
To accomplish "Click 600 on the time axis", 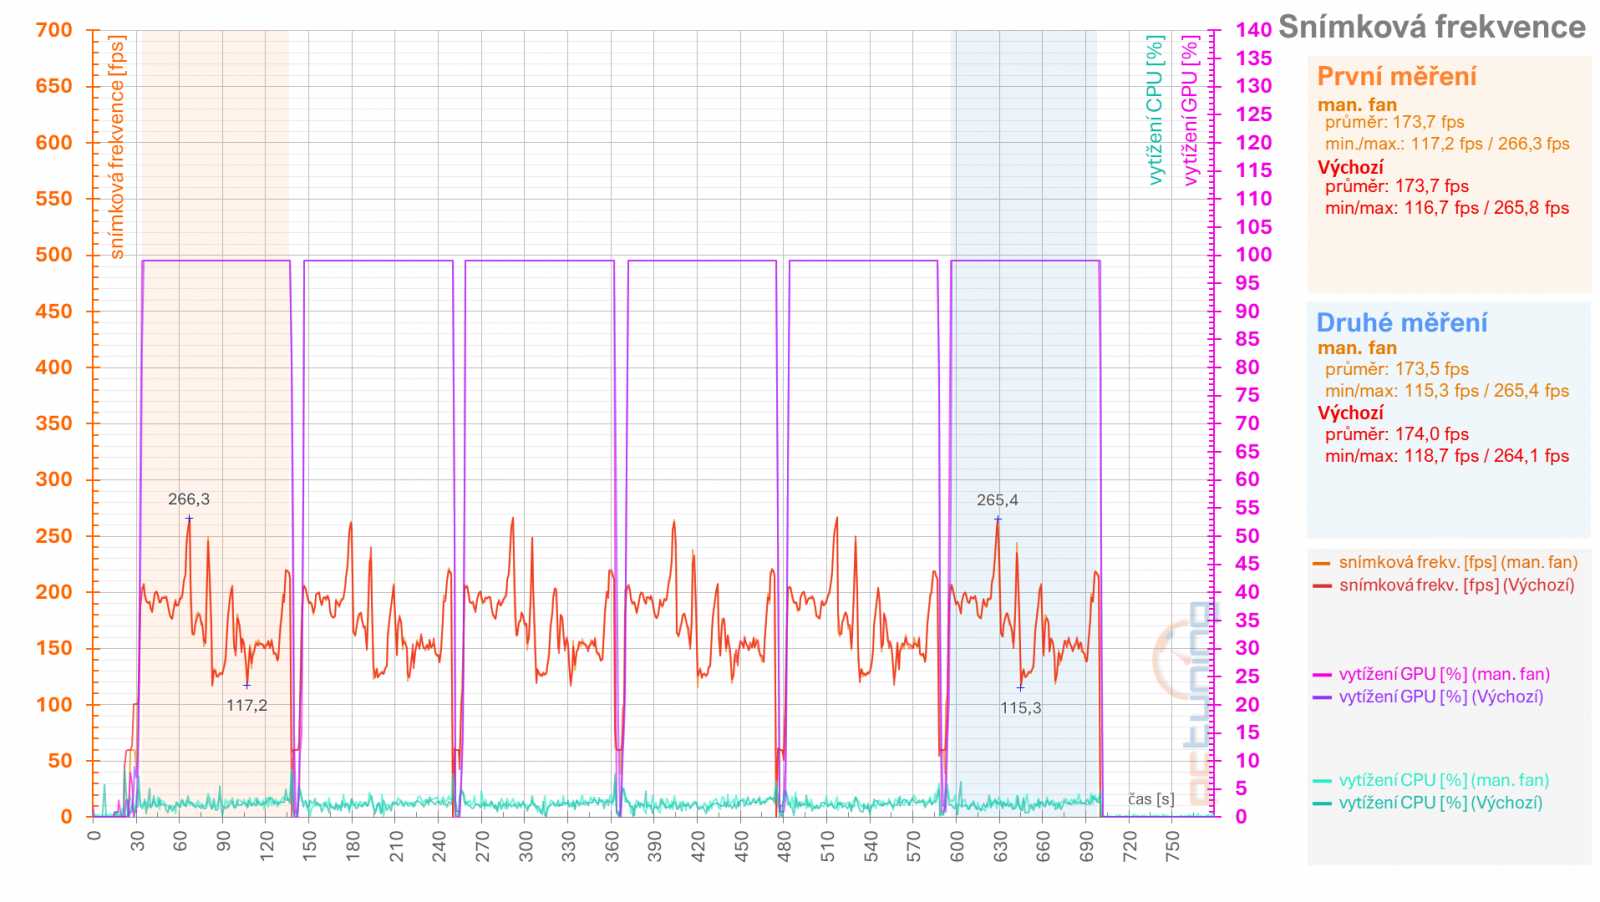I will pyautogui.click(x=957, y=846).
